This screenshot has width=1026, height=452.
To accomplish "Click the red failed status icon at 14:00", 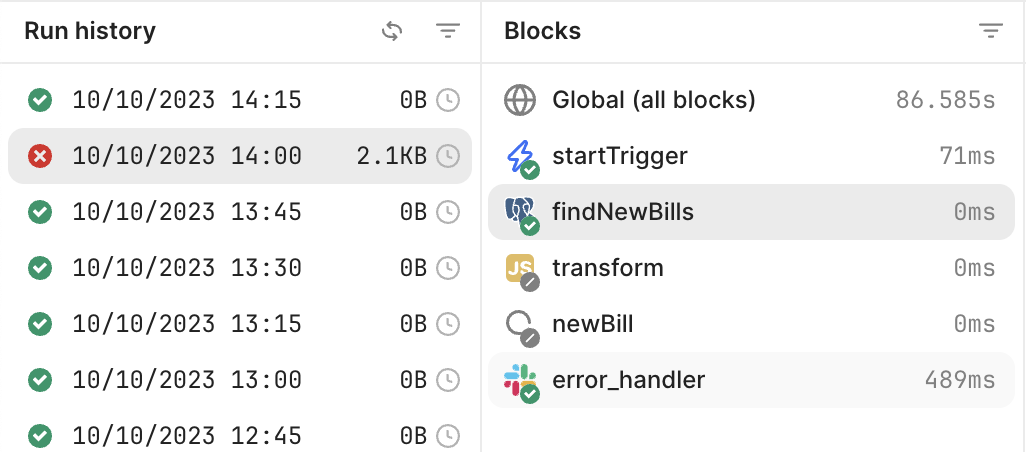I will [x=40, y=156].
